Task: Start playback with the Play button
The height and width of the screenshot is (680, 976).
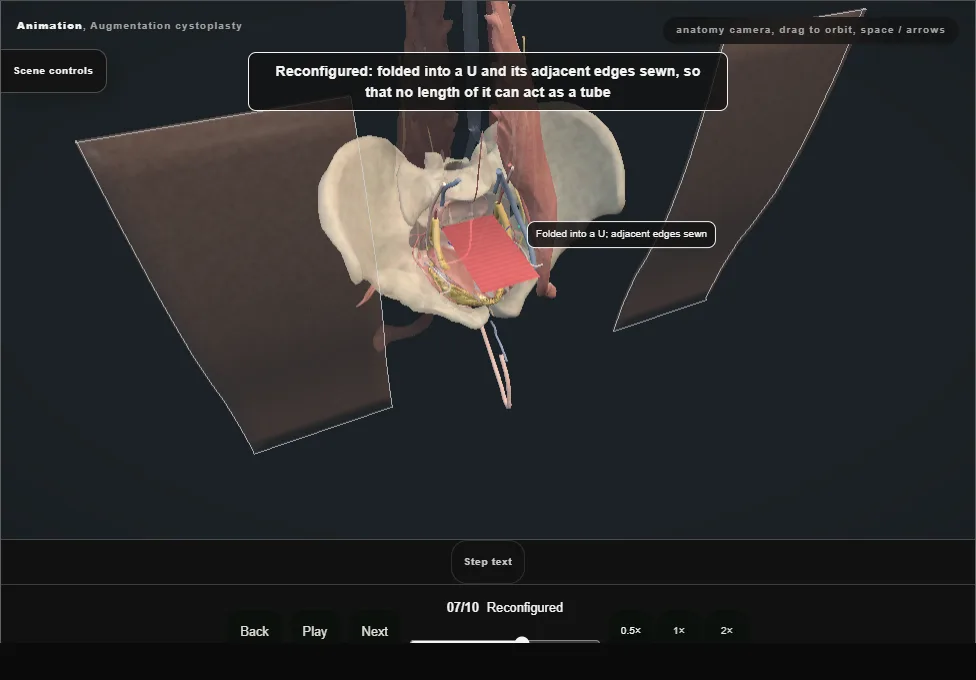Action: (x=315, y=631)
